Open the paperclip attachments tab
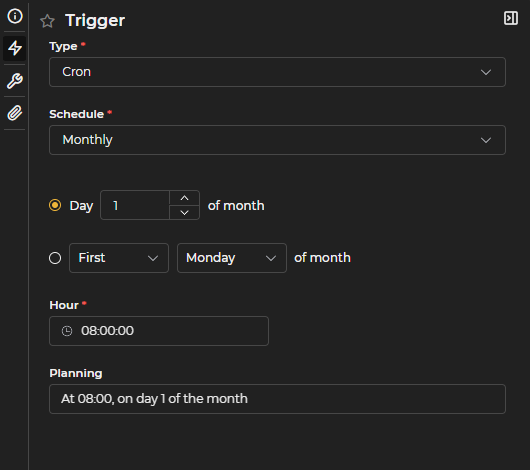Viewport: 530px width, 470px height. coord(15,113)
